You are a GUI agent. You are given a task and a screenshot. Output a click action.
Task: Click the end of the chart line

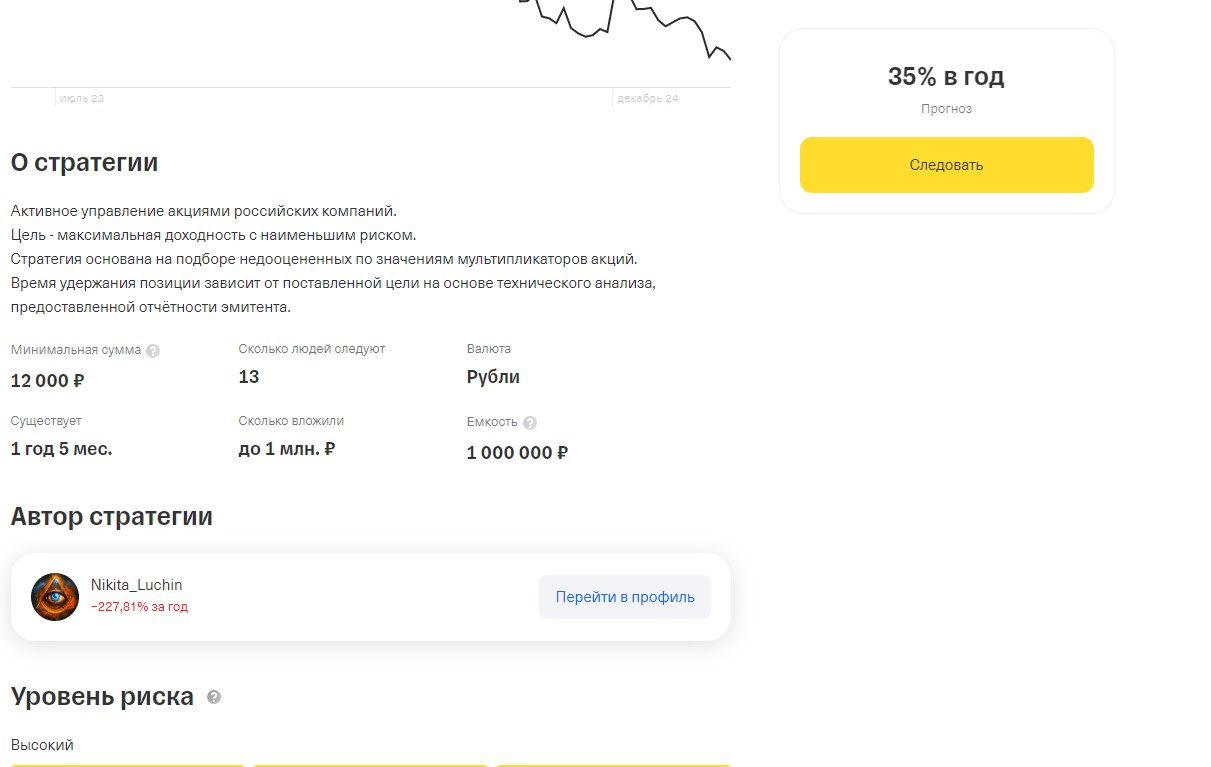(730, 58)
